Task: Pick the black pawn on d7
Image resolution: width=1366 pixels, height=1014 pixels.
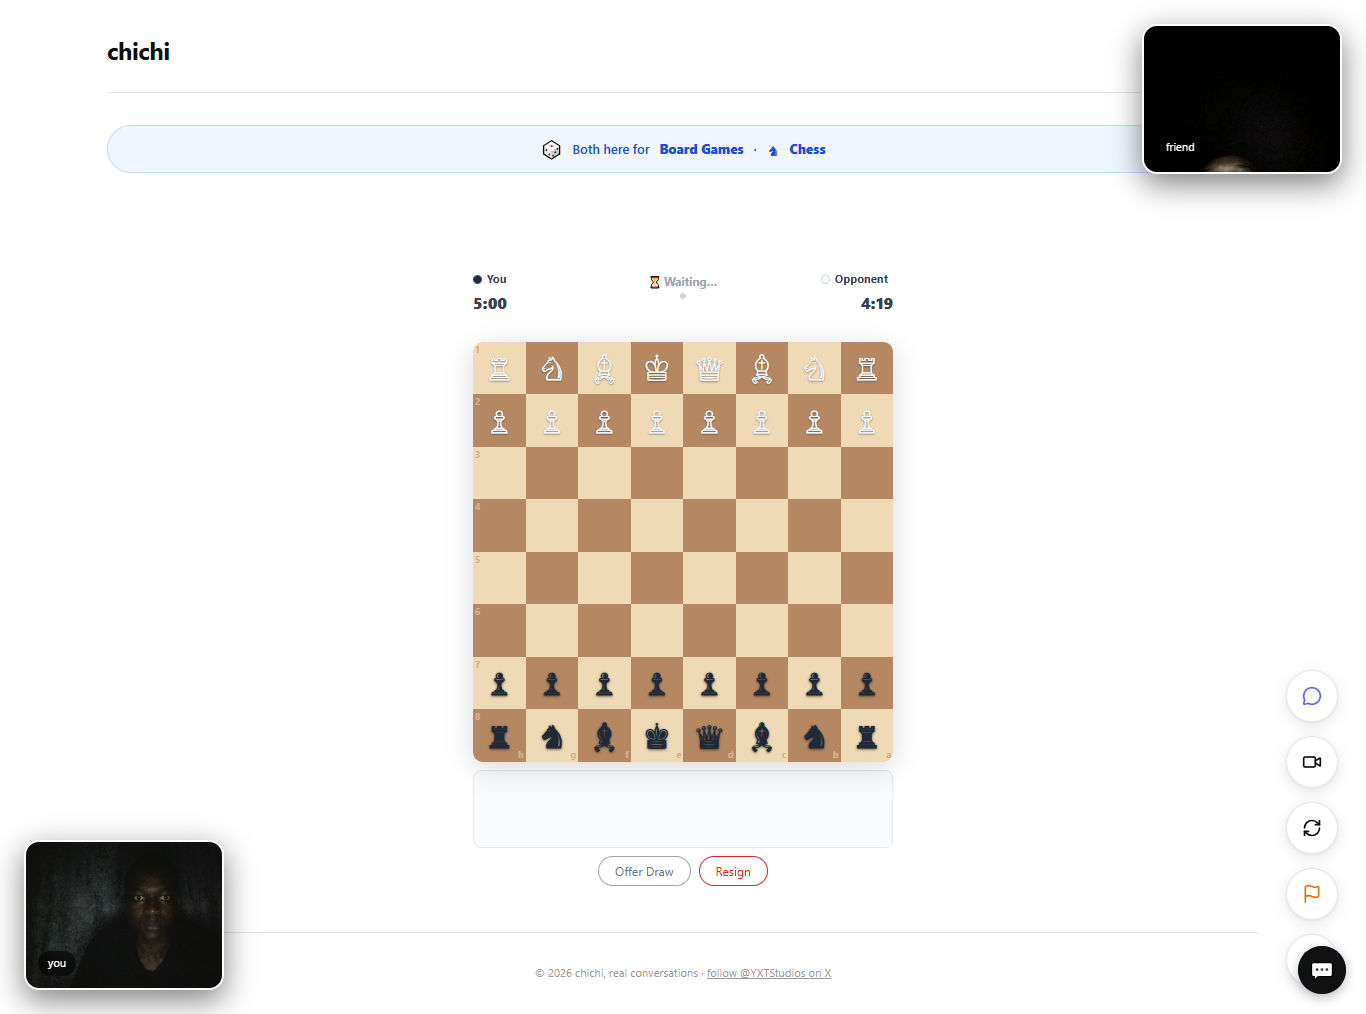Action: click(709, 684)
